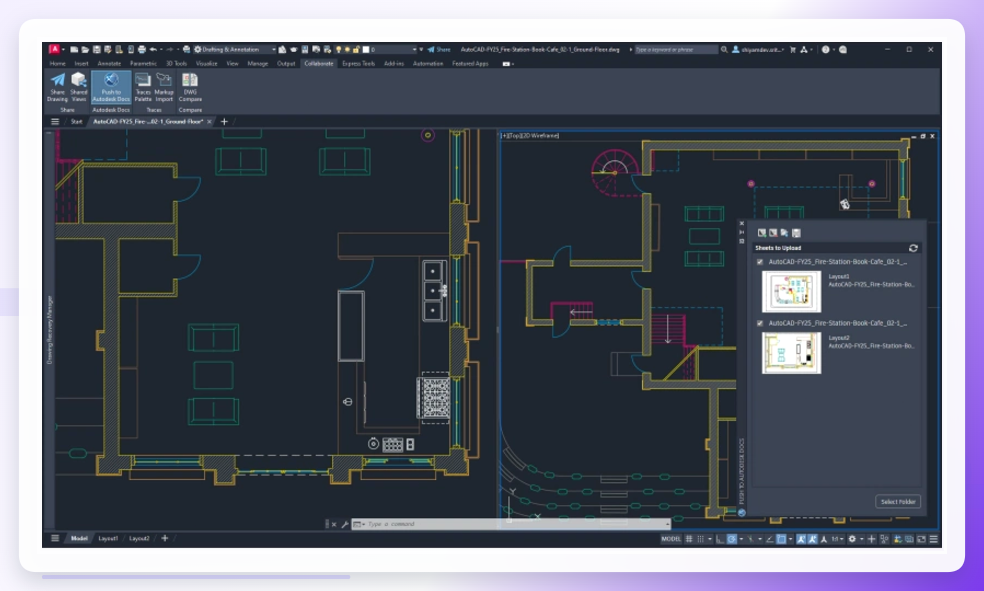
Task: Add a new layout with the plus button
Action: (x=164, y=538)
